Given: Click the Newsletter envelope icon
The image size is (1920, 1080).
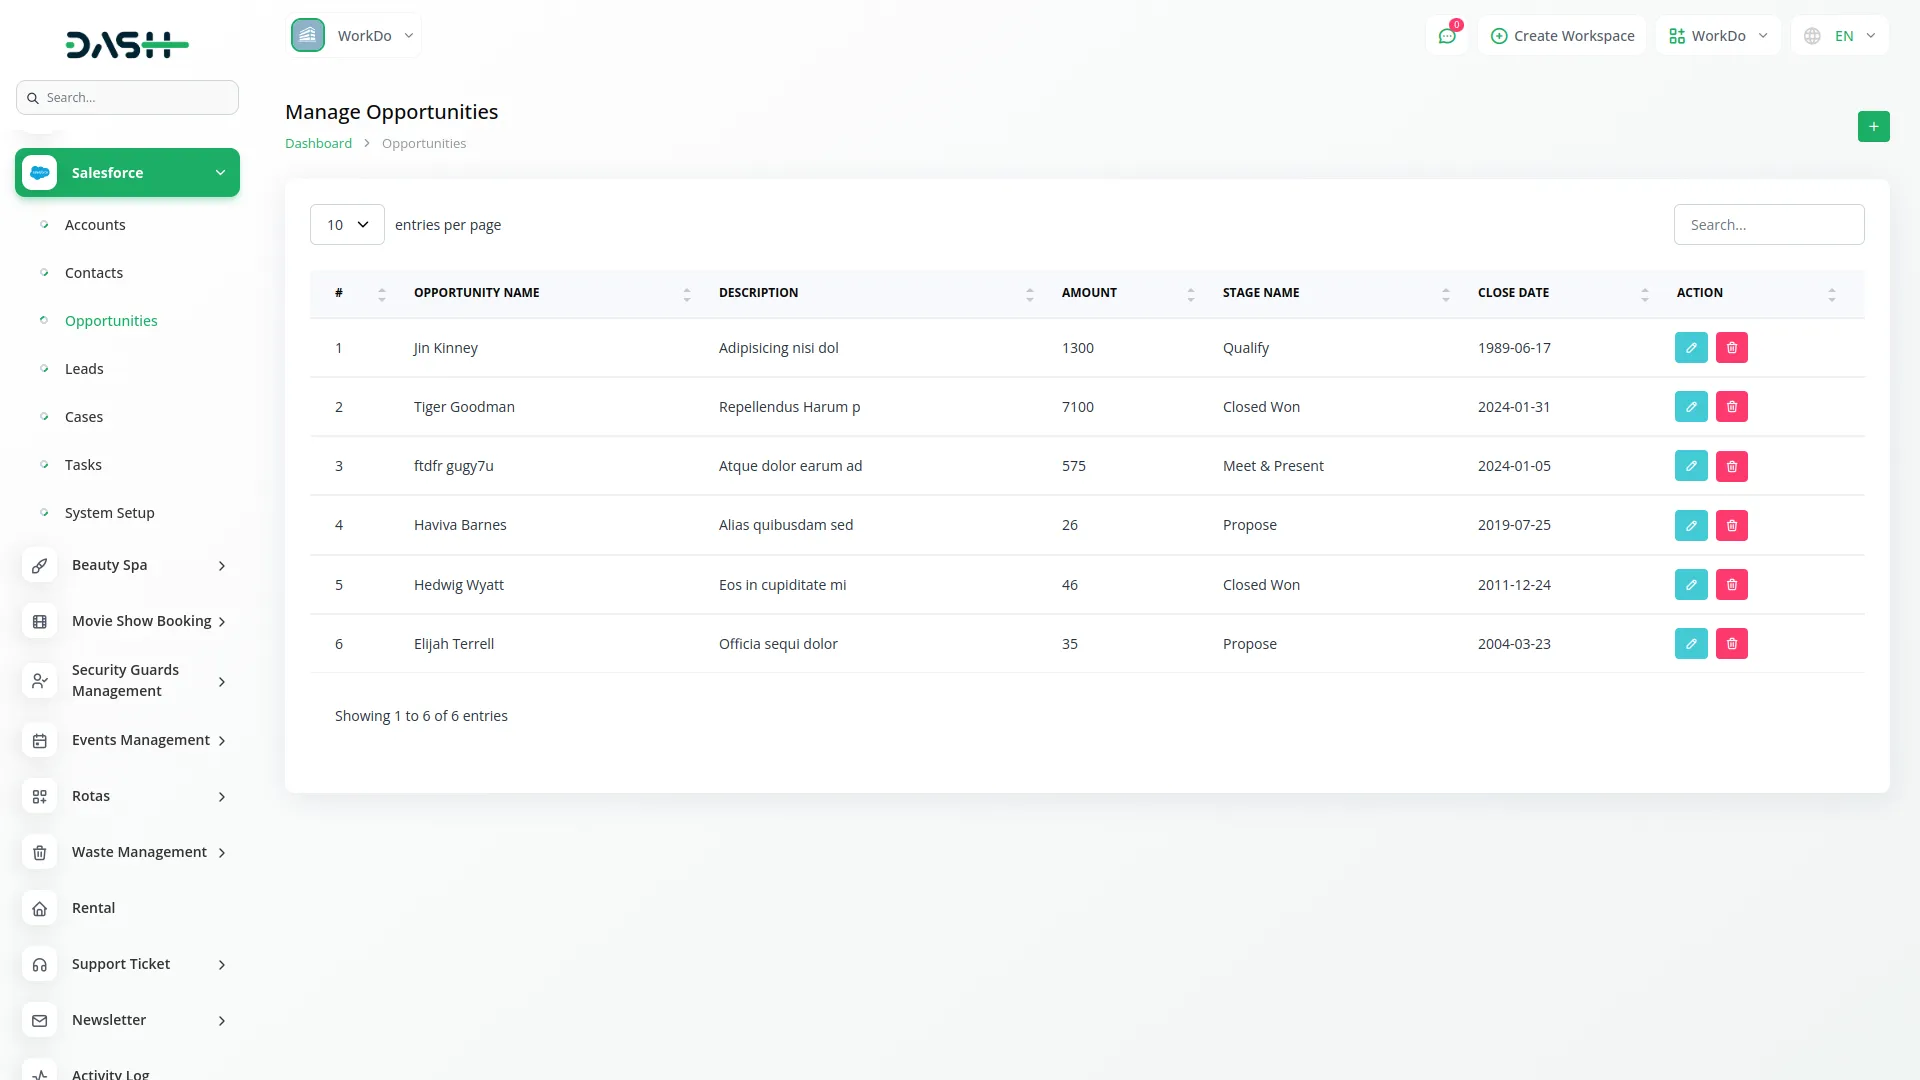Looking at the screenshot, I should coord(39,1020).
